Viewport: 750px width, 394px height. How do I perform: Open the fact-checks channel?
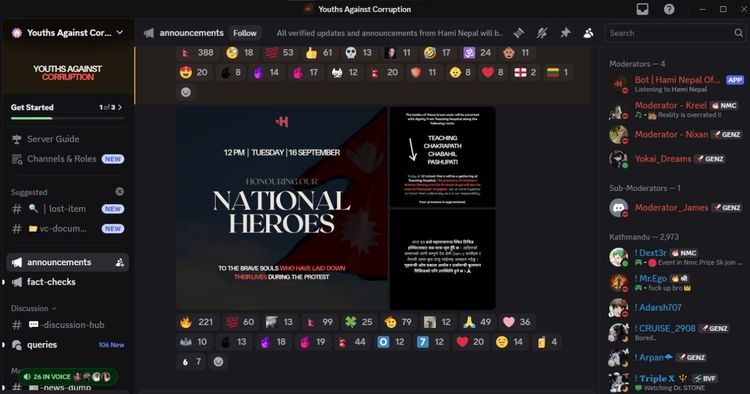click(x=67, y=282)
